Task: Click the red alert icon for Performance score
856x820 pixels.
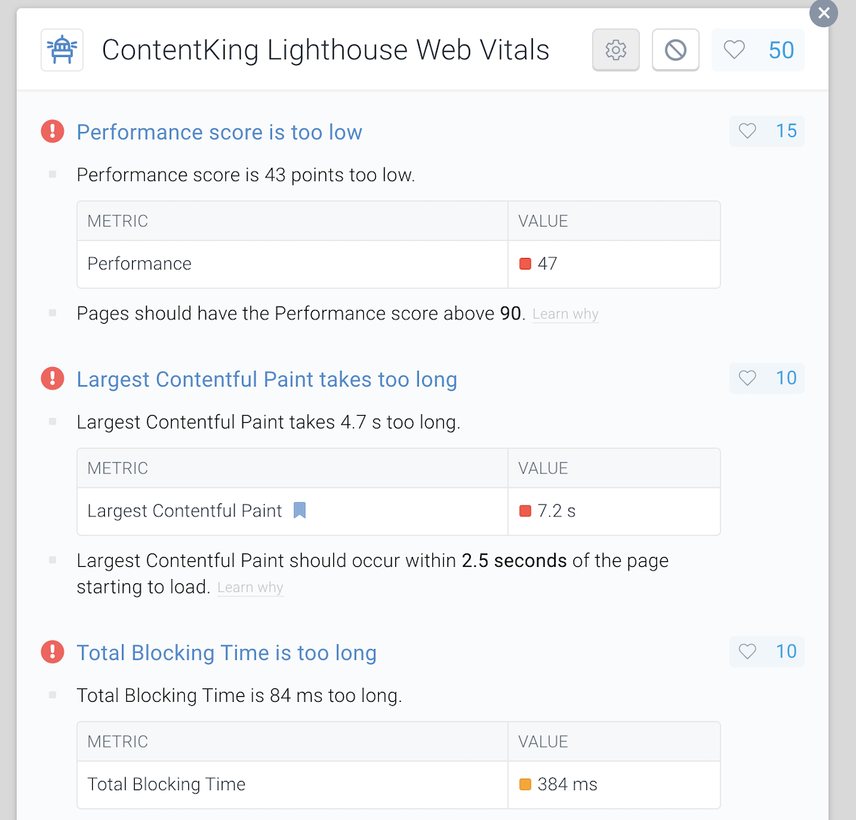Action: tap(52, 131)
